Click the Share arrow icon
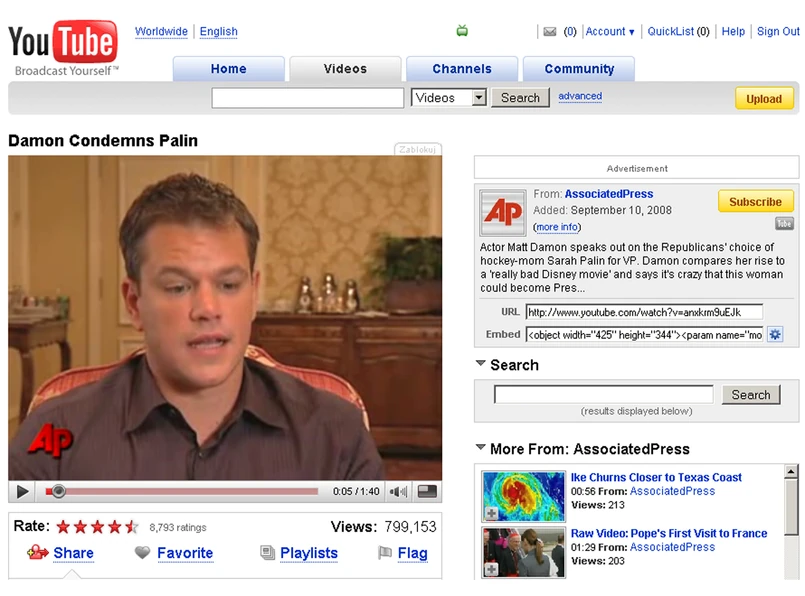The height and width of the screenshot is (596, 805). click(37, 552)
